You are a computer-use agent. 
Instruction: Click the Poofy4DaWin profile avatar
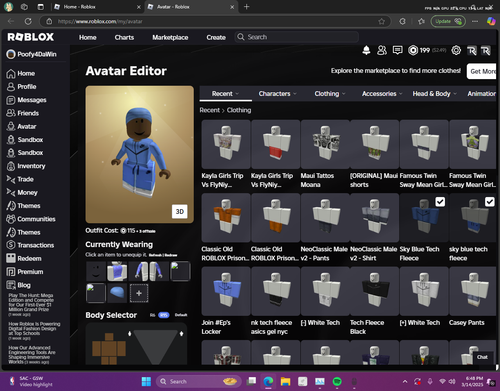(11, 54)
